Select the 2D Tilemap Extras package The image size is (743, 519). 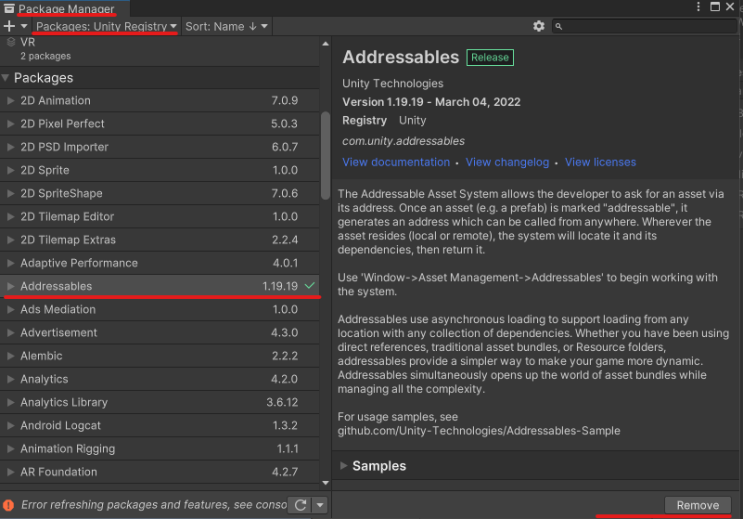[x=160, y=240]
